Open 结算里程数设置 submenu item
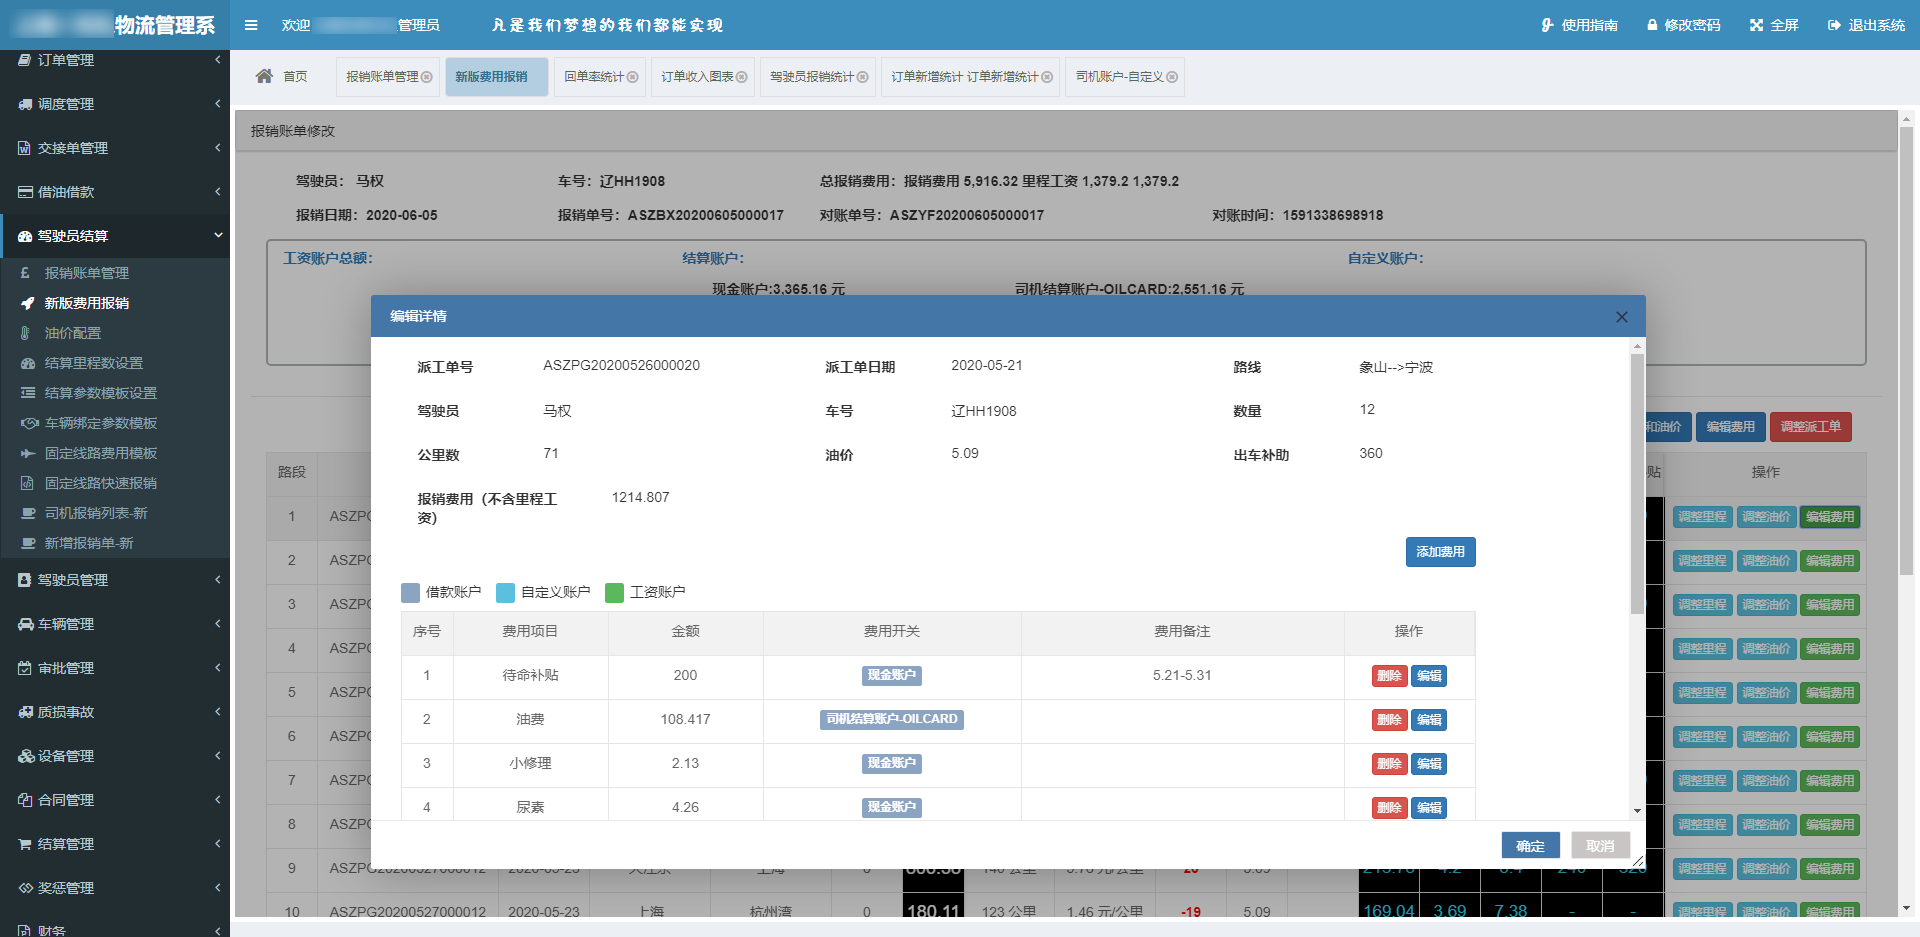1920x937 pixels. [x=94, y=363]
